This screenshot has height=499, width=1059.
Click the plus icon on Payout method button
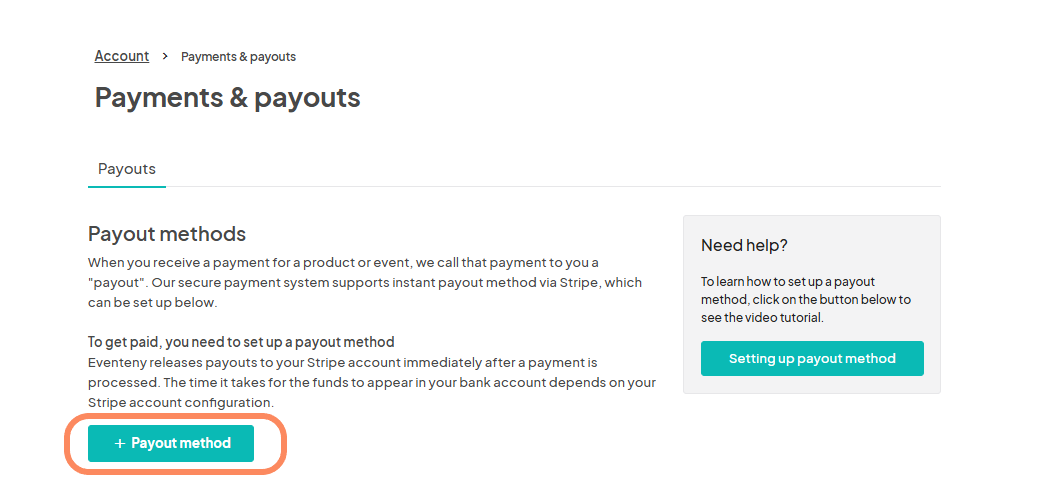pos(120,444)
